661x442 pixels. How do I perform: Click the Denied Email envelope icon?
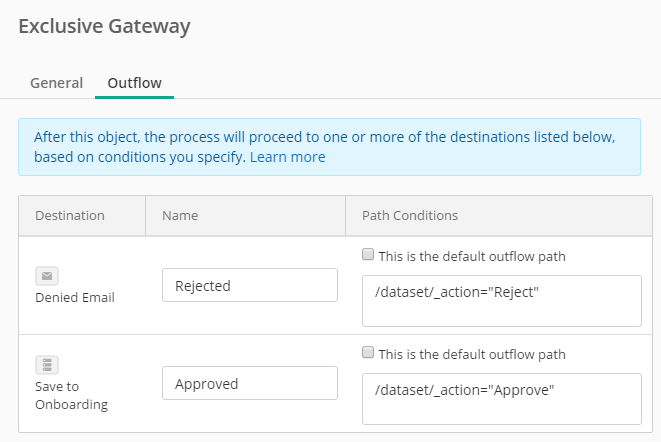[47, 276]
